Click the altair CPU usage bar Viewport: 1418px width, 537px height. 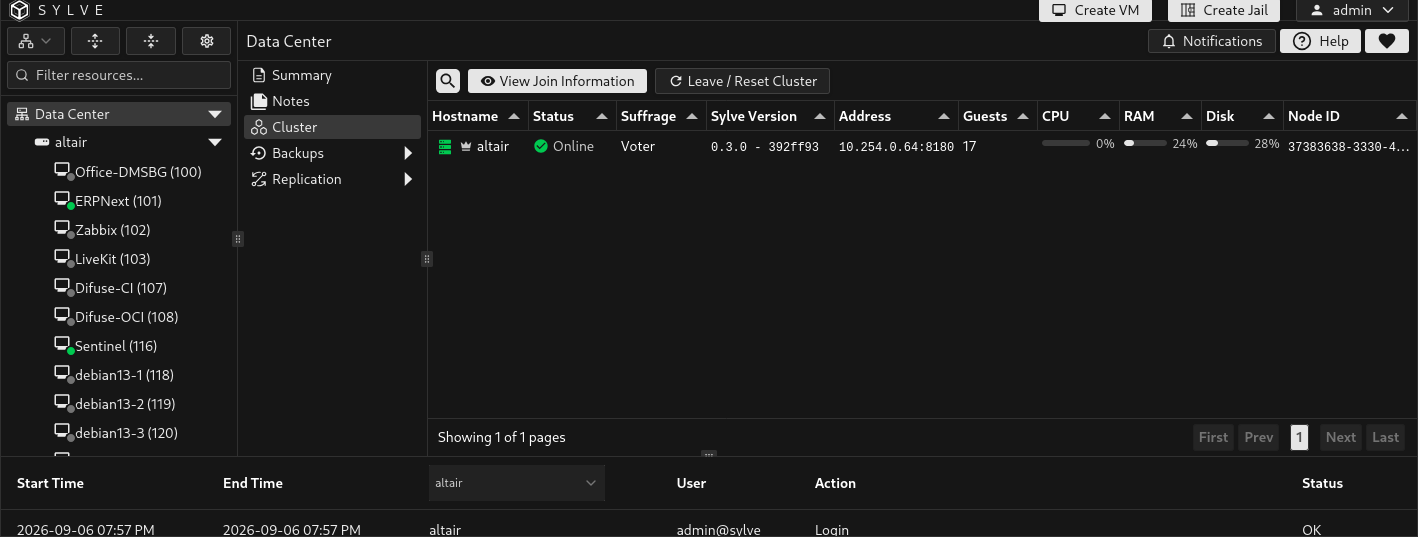[1066, 144]
